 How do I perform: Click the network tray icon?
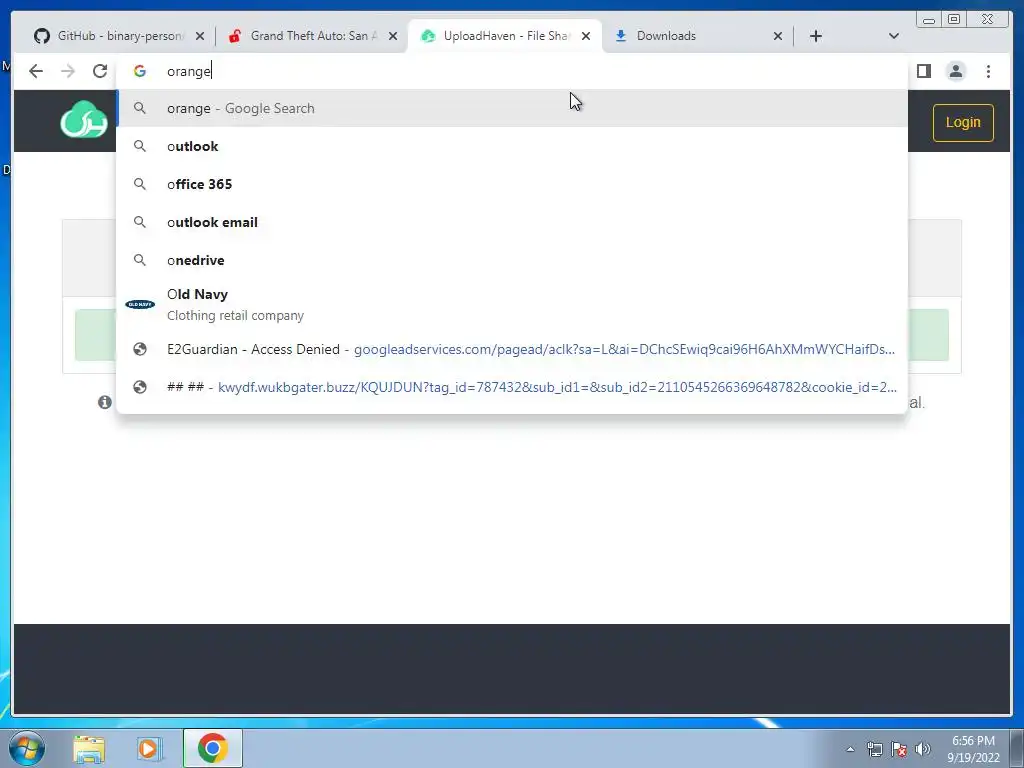click(x=874, y=749)
